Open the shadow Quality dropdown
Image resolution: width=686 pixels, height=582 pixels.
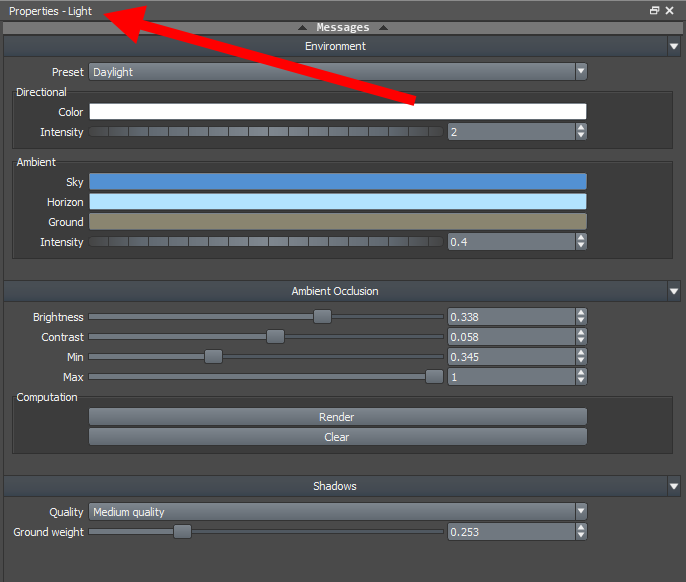338,512
